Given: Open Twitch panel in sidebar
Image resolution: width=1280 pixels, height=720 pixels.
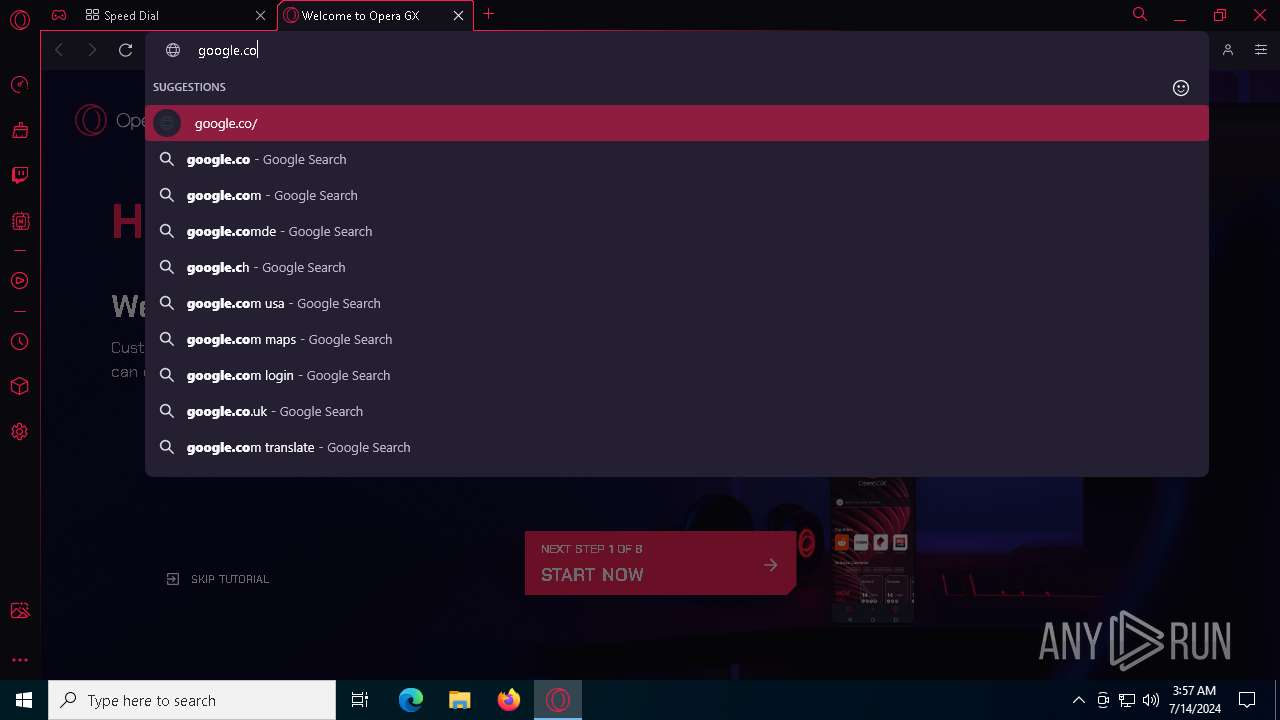Looking at the screenshot, I should (19, 175).
